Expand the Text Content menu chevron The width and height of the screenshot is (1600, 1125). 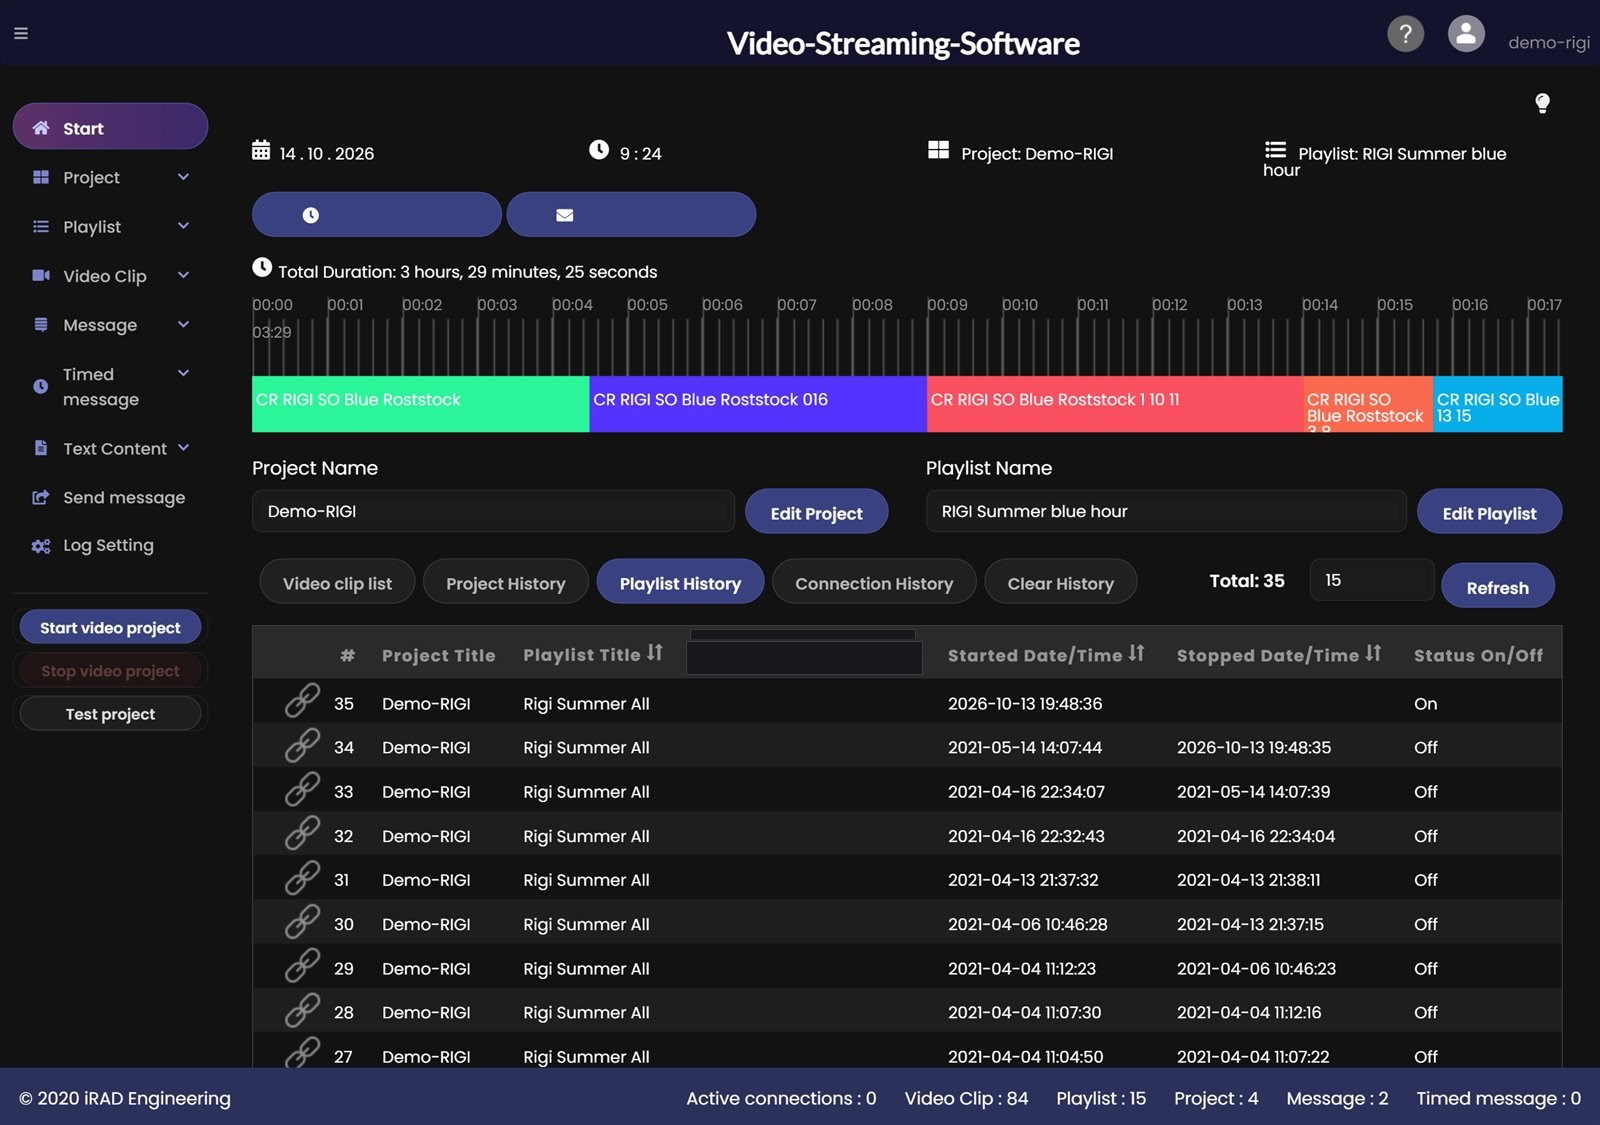click(x=183, y=448)
